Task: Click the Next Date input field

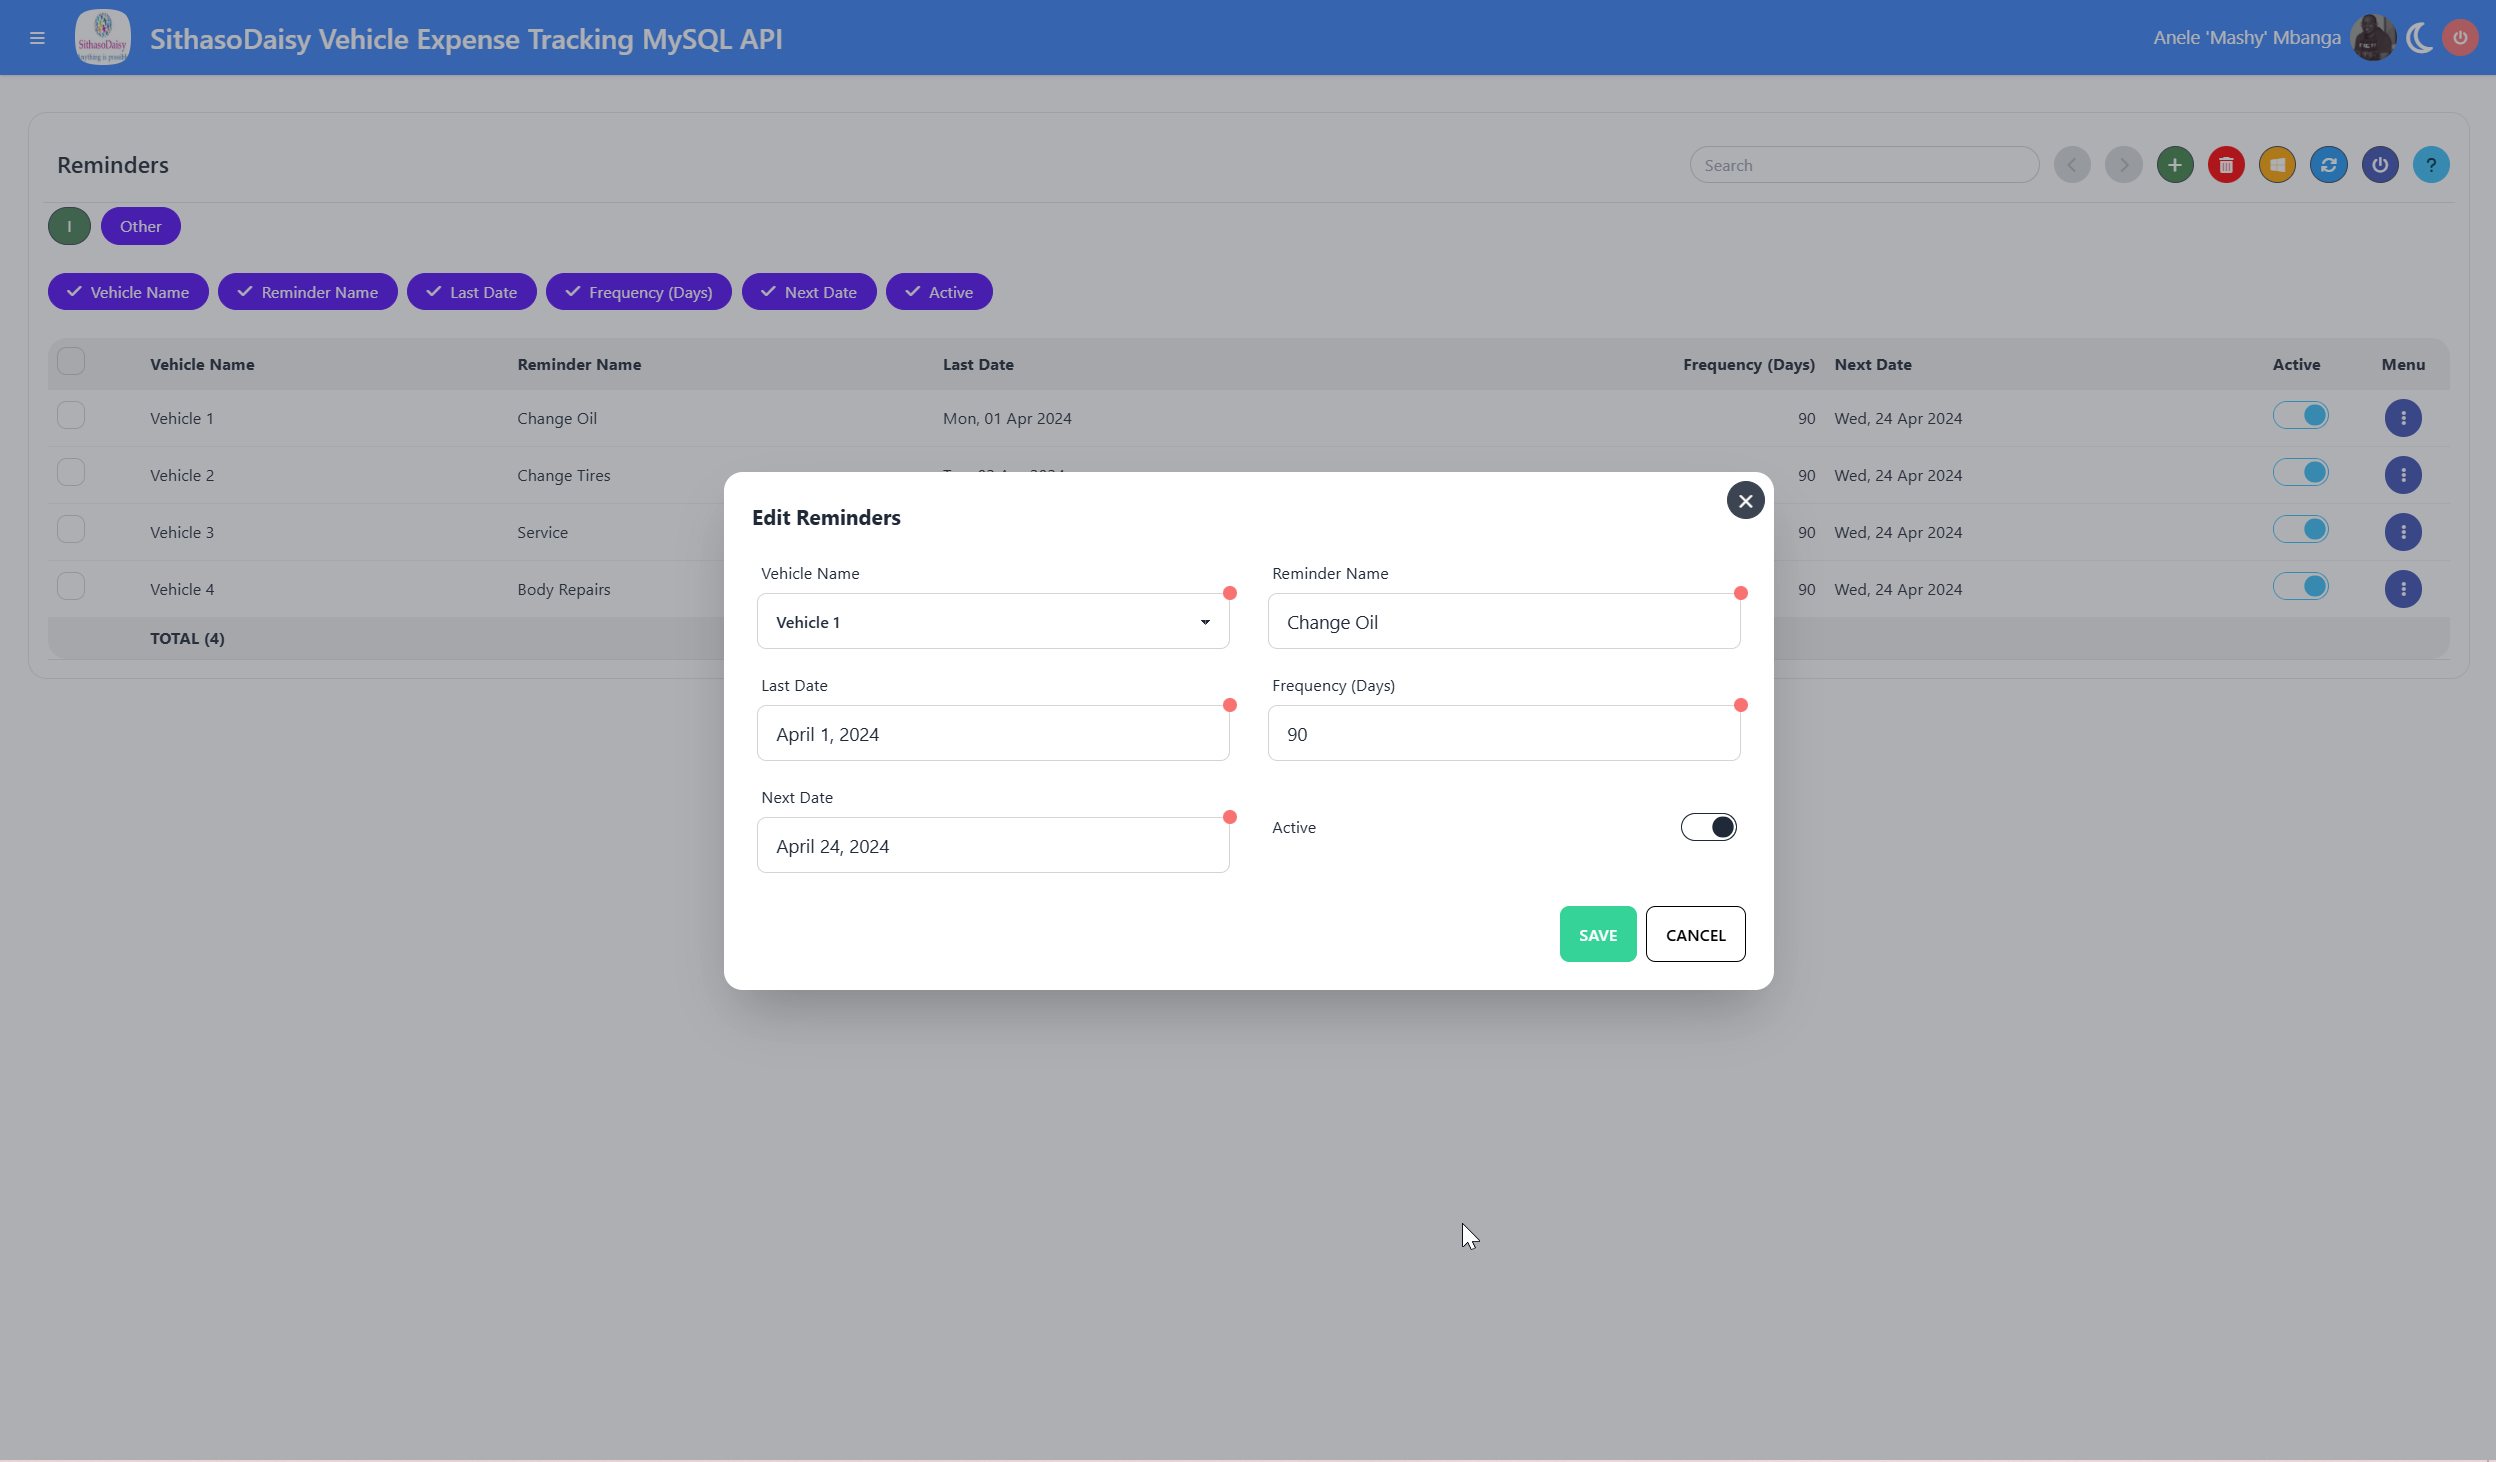Action: [992, 845]
